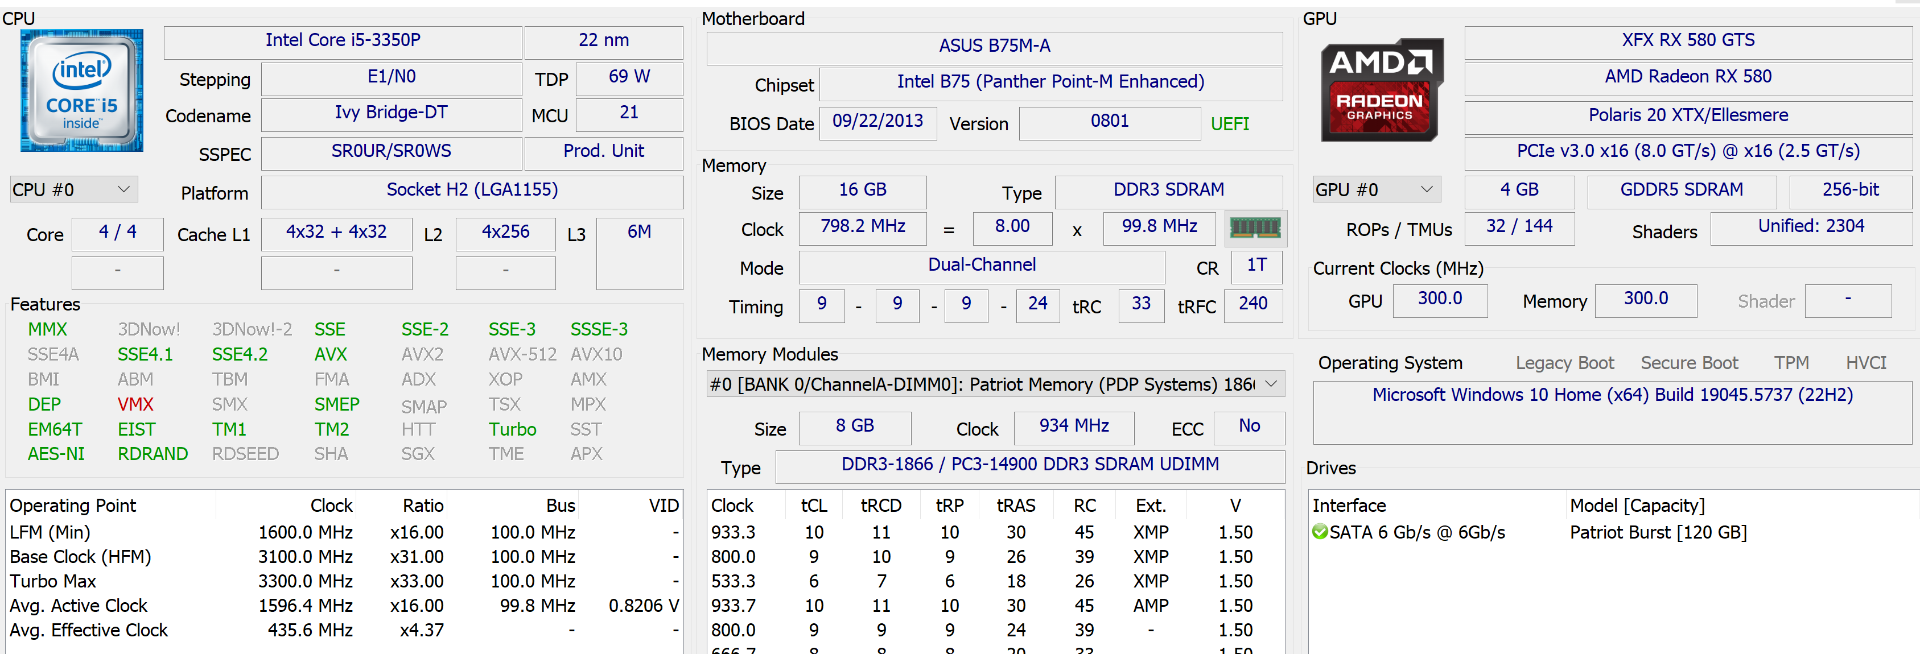Click the green memory module icon
1920x654 pixels.
[1255, 228]
